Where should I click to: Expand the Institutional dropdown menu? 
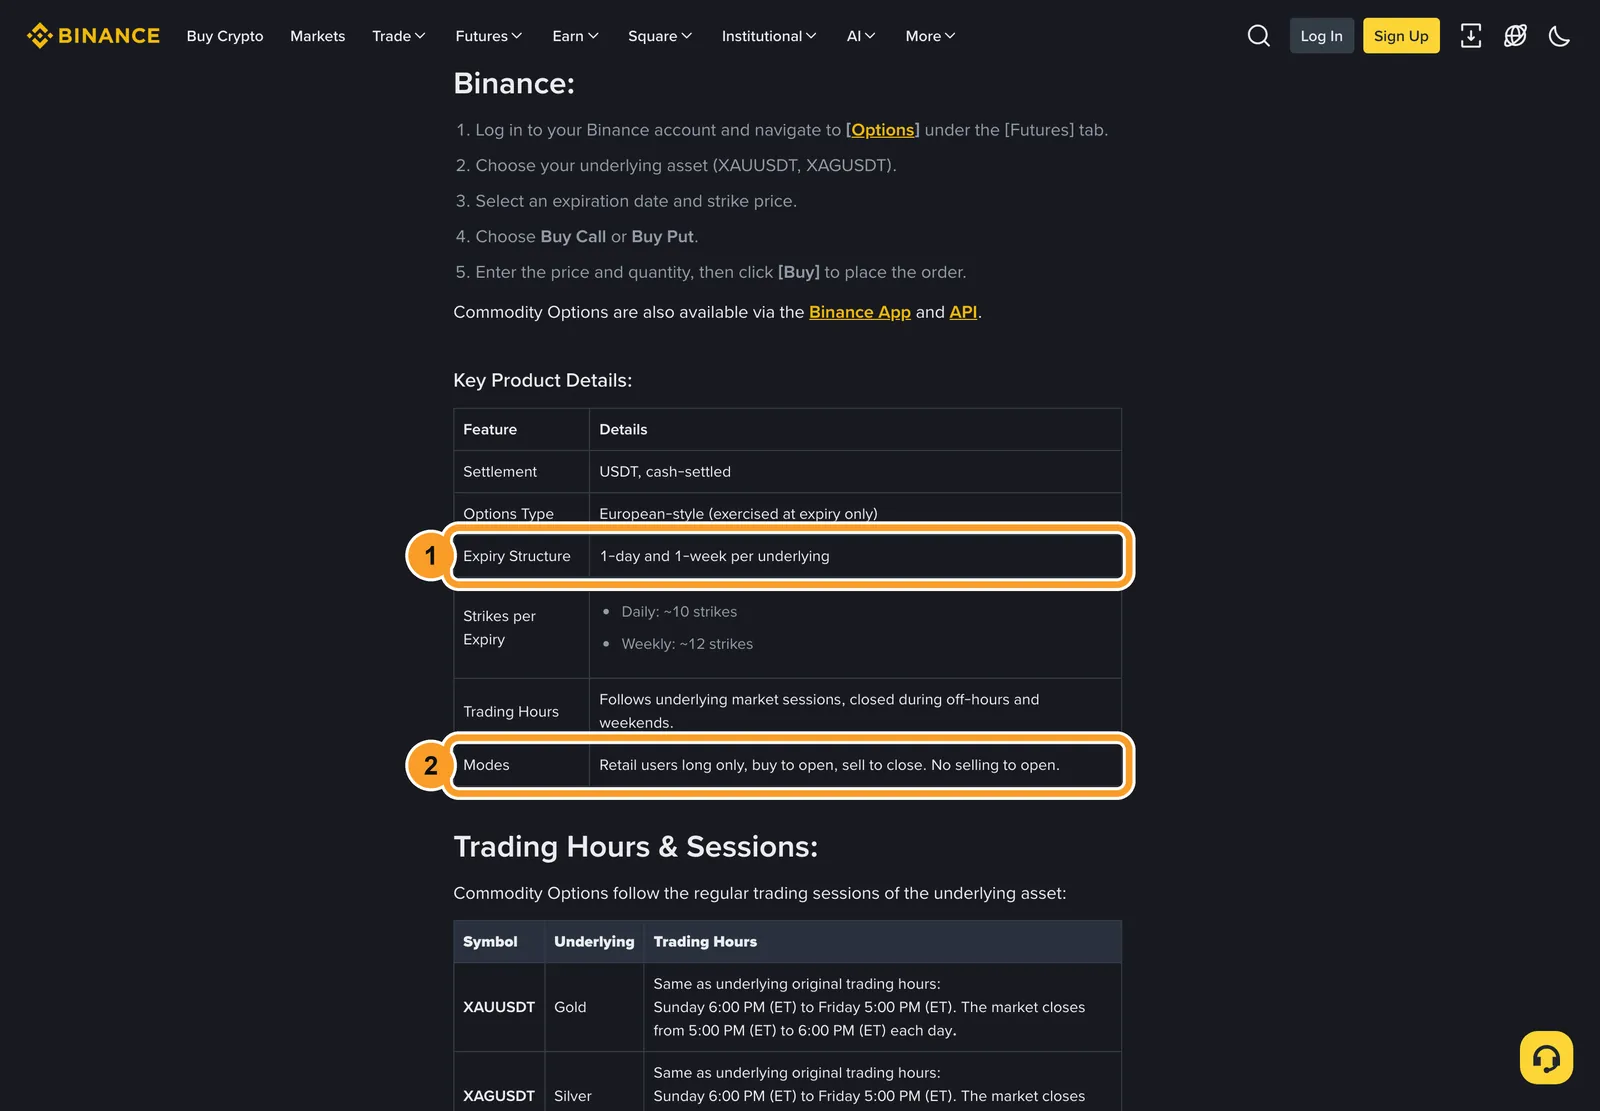[x=769, y=36]
